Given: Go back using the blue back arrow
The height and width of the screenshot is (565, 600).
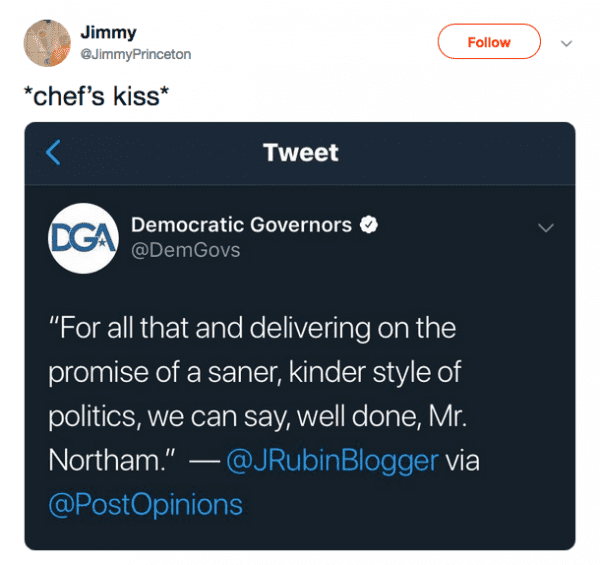Looking at the screenshot, I should pos(54,152).
